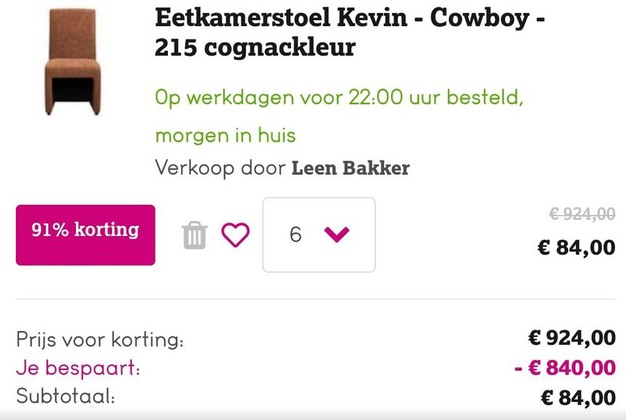Image resolution: width=626 pixels, height=420 pixels.
Task: Click the € 924,00 pre-discount total
Action: (x=572, y=339)
